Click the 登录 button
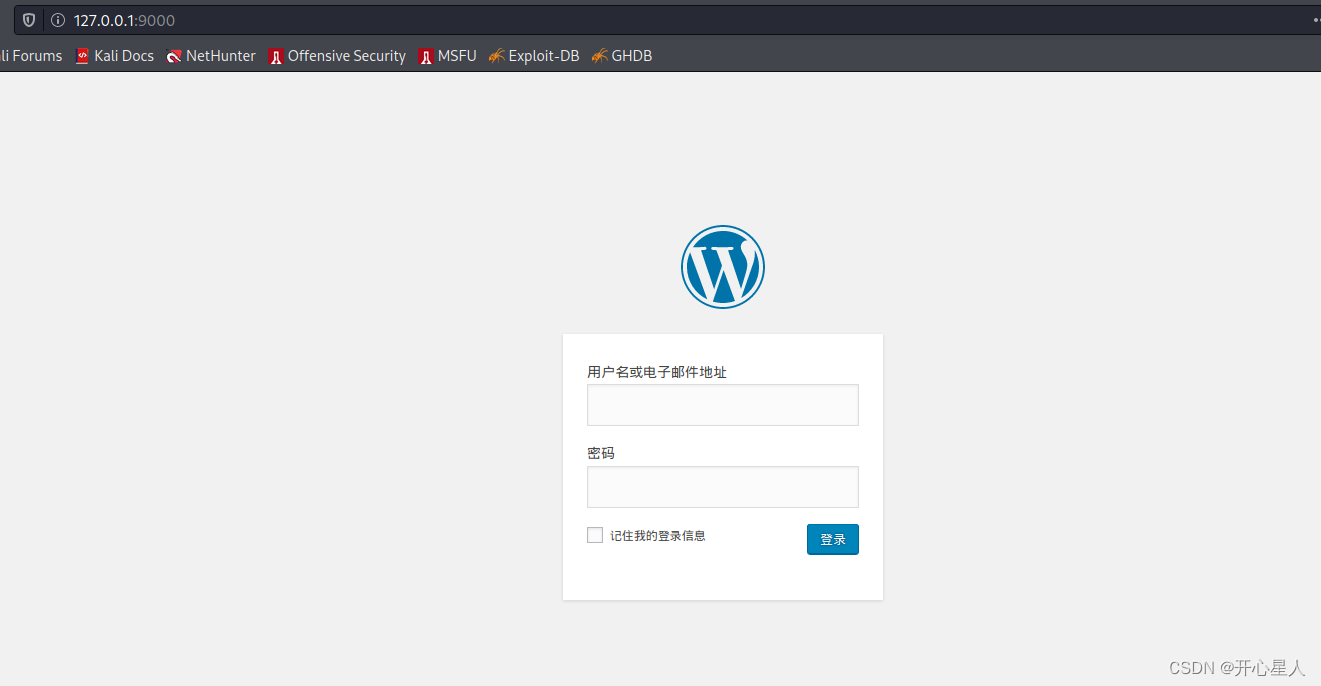This screenshot has width=1321, height=686. coord(832,539)
